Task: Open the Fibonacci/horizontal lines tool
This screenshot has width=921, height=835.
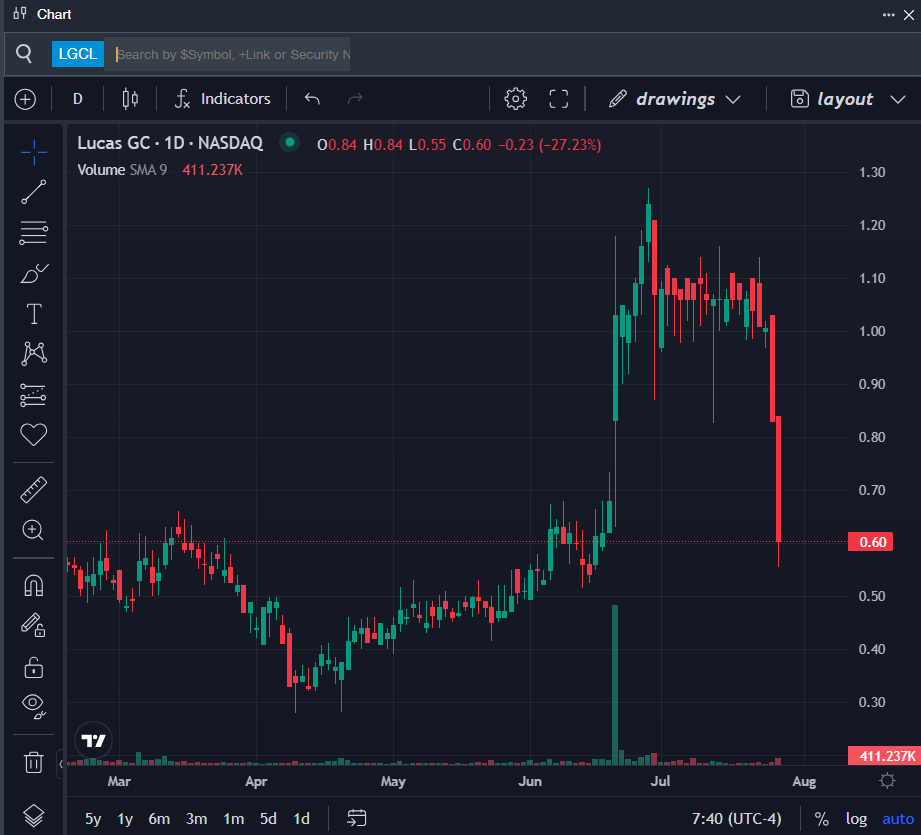Action: pyautogui.click(x=33, y=233)
